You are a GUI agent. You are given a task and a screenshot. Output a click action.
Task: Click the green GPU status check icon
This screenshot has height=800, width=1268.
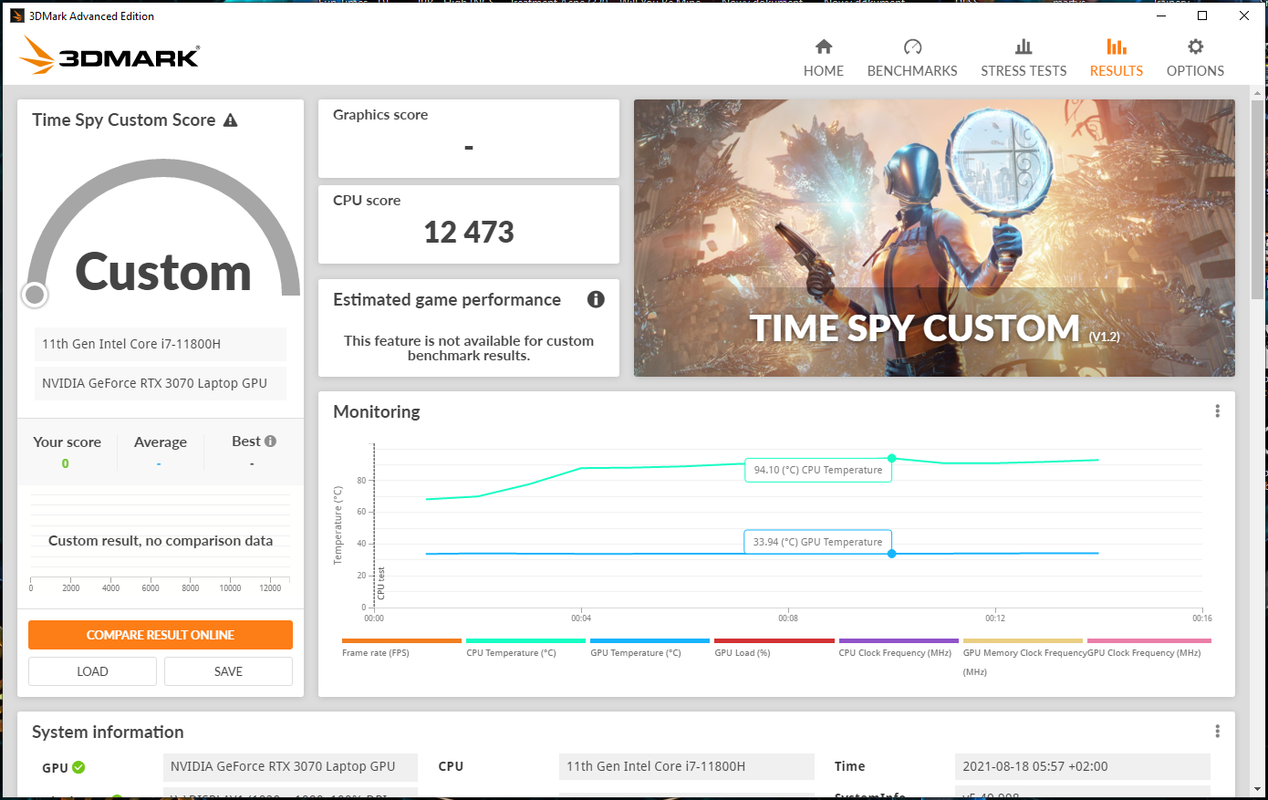point(78,767)
